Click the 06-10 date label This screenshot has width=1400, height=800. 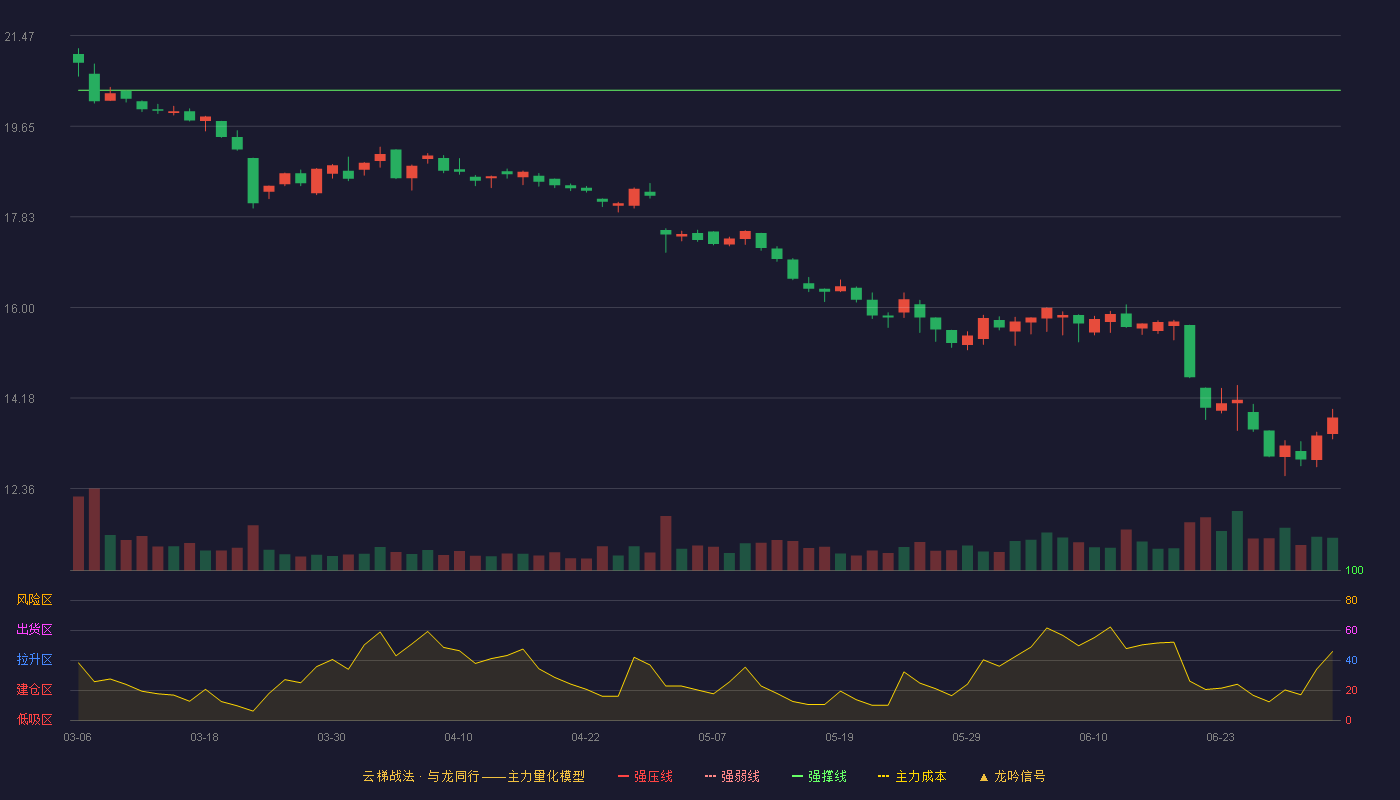[1093, 737]
